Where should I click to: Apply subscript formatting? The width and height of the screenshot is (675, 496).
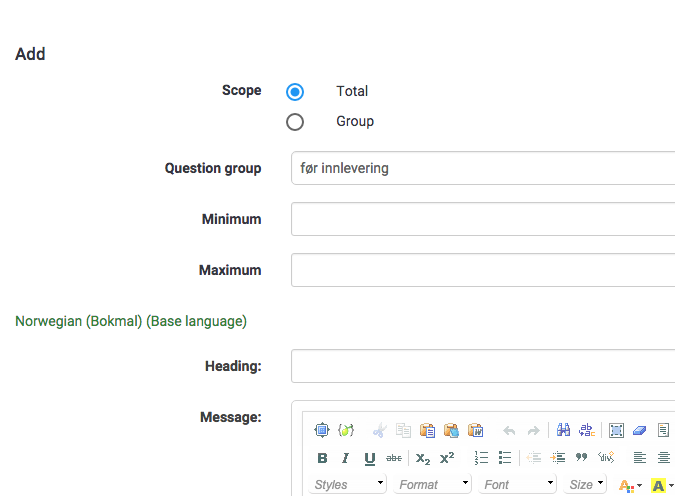point(423,458)
